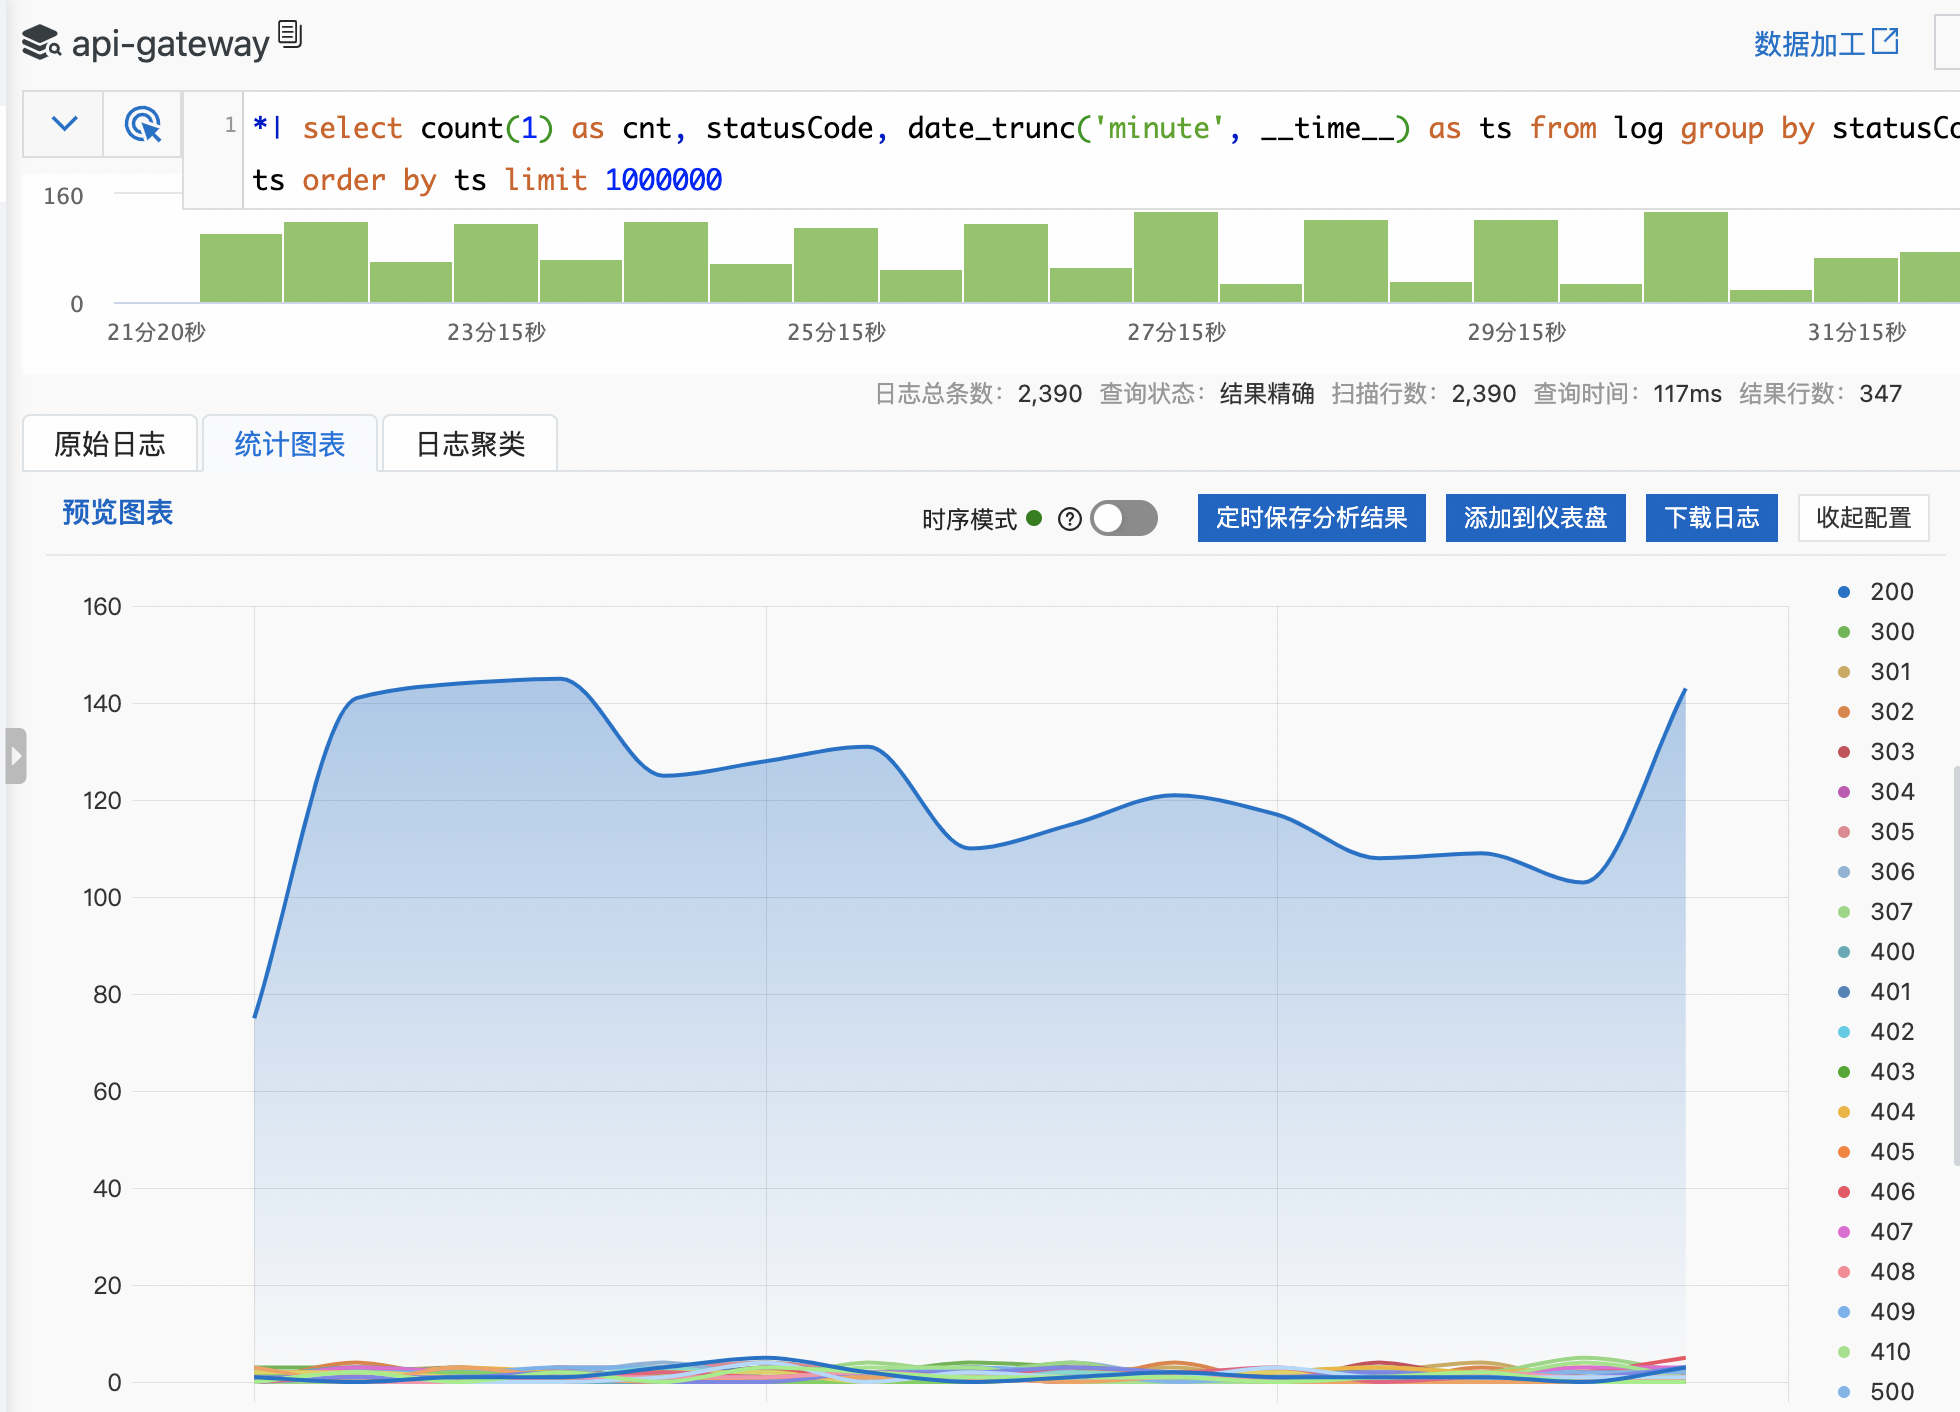The image size is (1960, 1412).
Task: Switch to the 原始日志 tab
Action: pyautogui.click(x=110, y=444)
